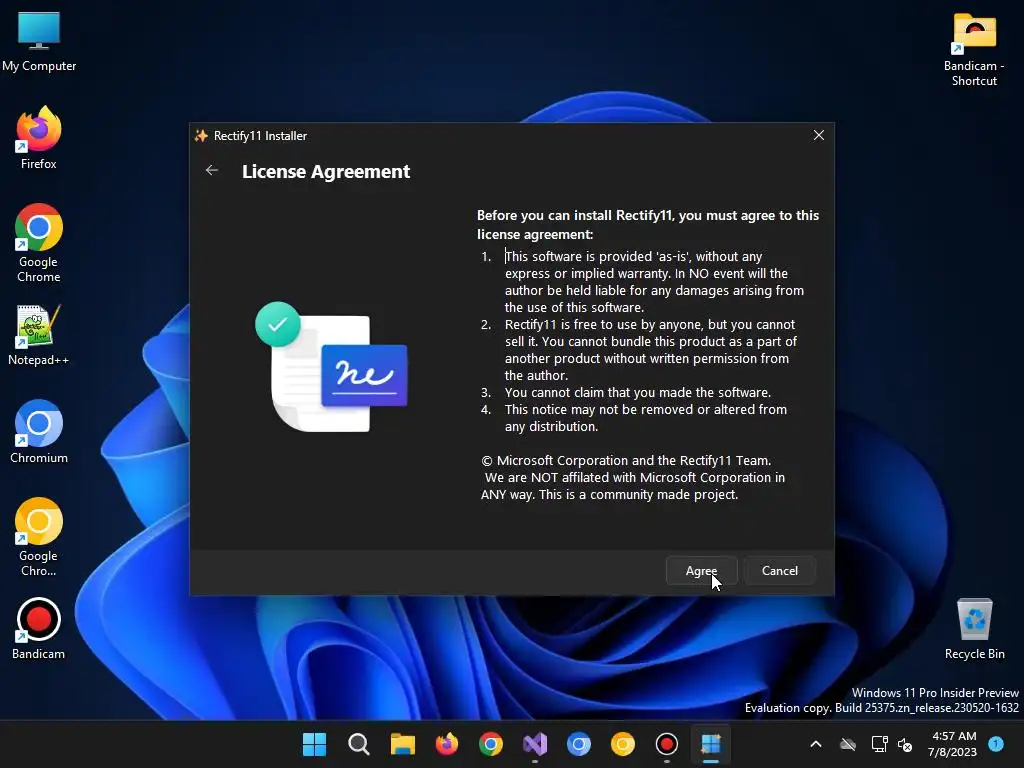Click 'Before you can install Rectify11' text
The height and width of the screenshot is (768, 1024).
click(x=577, y=216)
